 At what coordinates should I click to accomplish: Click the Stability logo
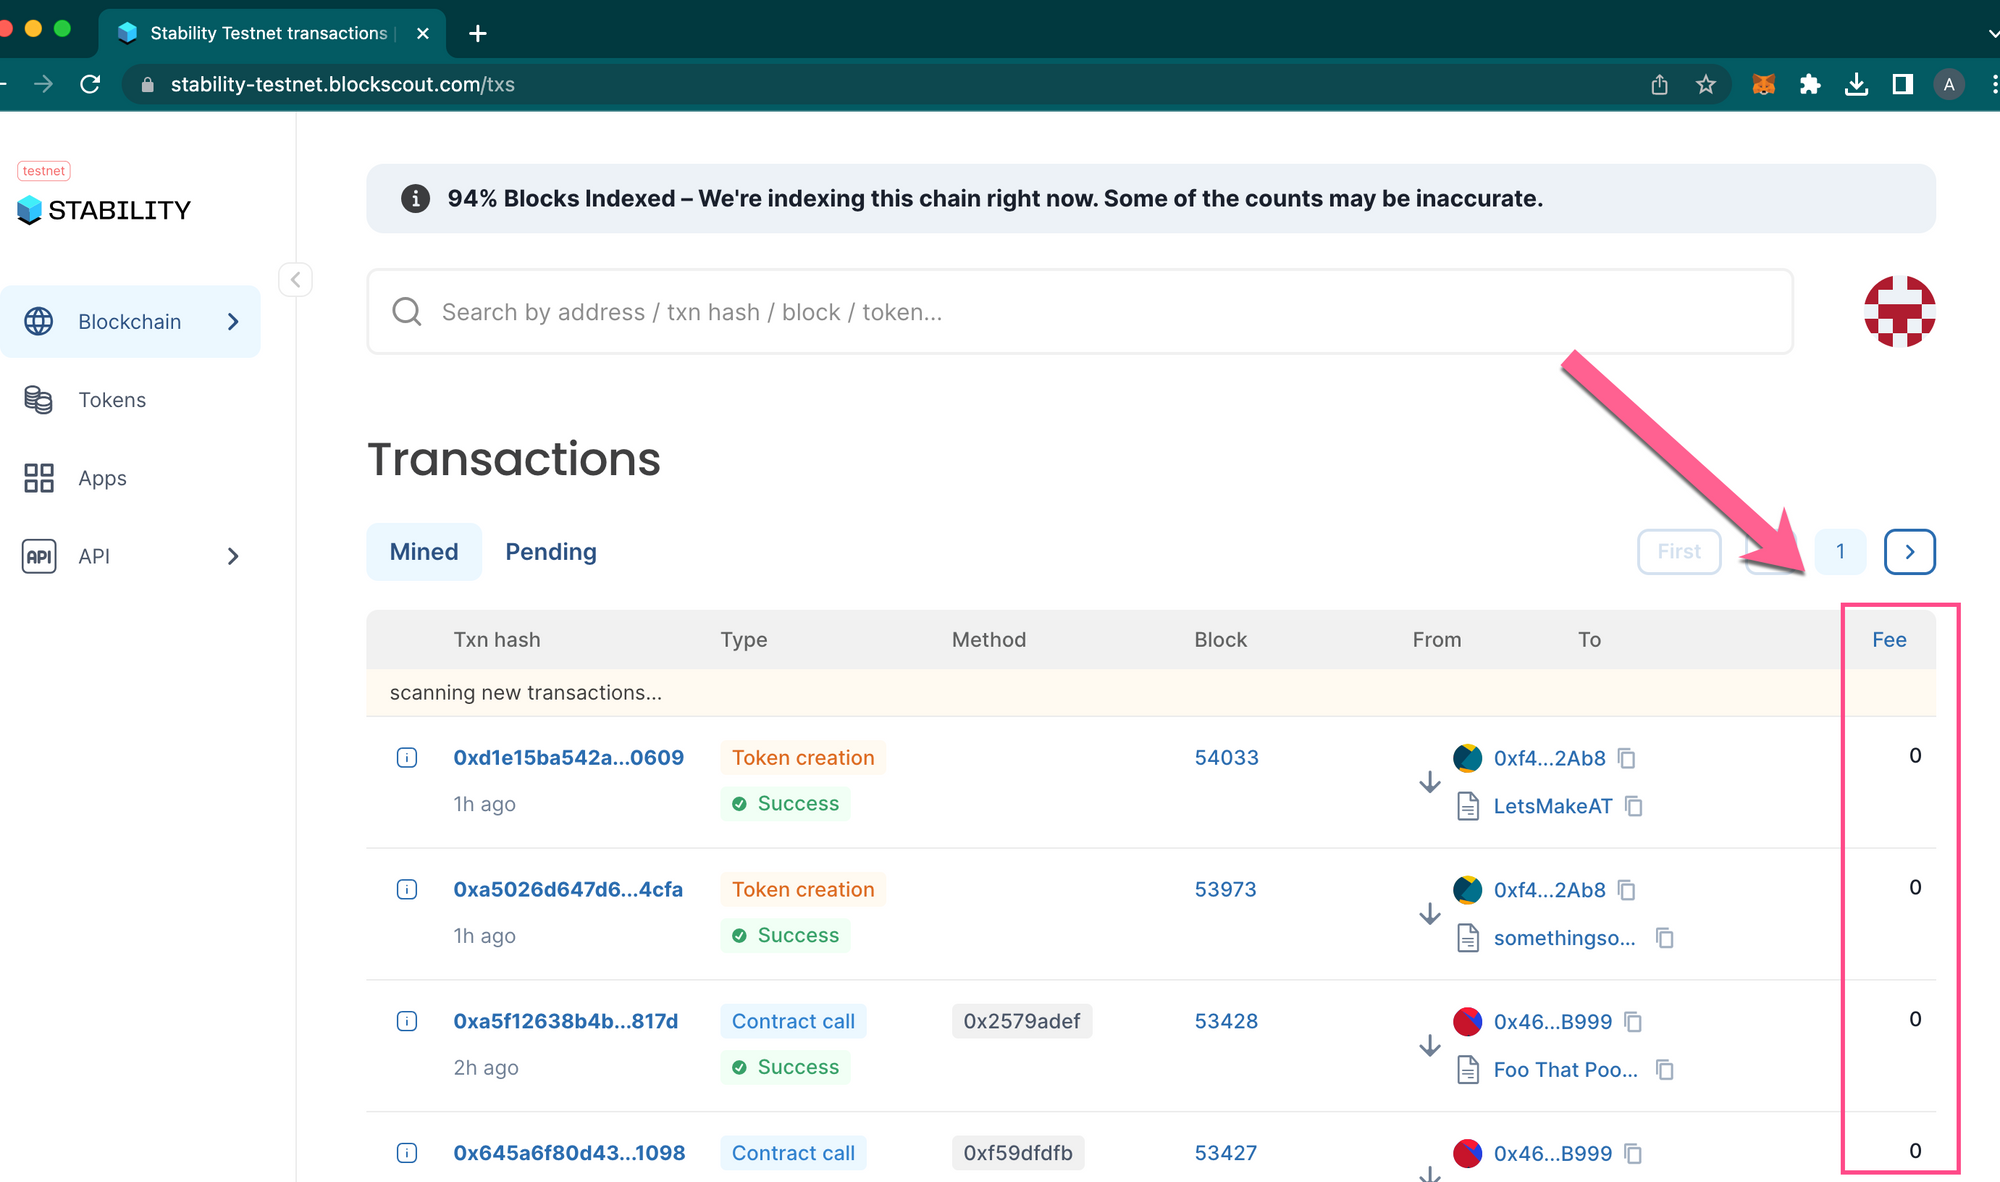point(104,210)
